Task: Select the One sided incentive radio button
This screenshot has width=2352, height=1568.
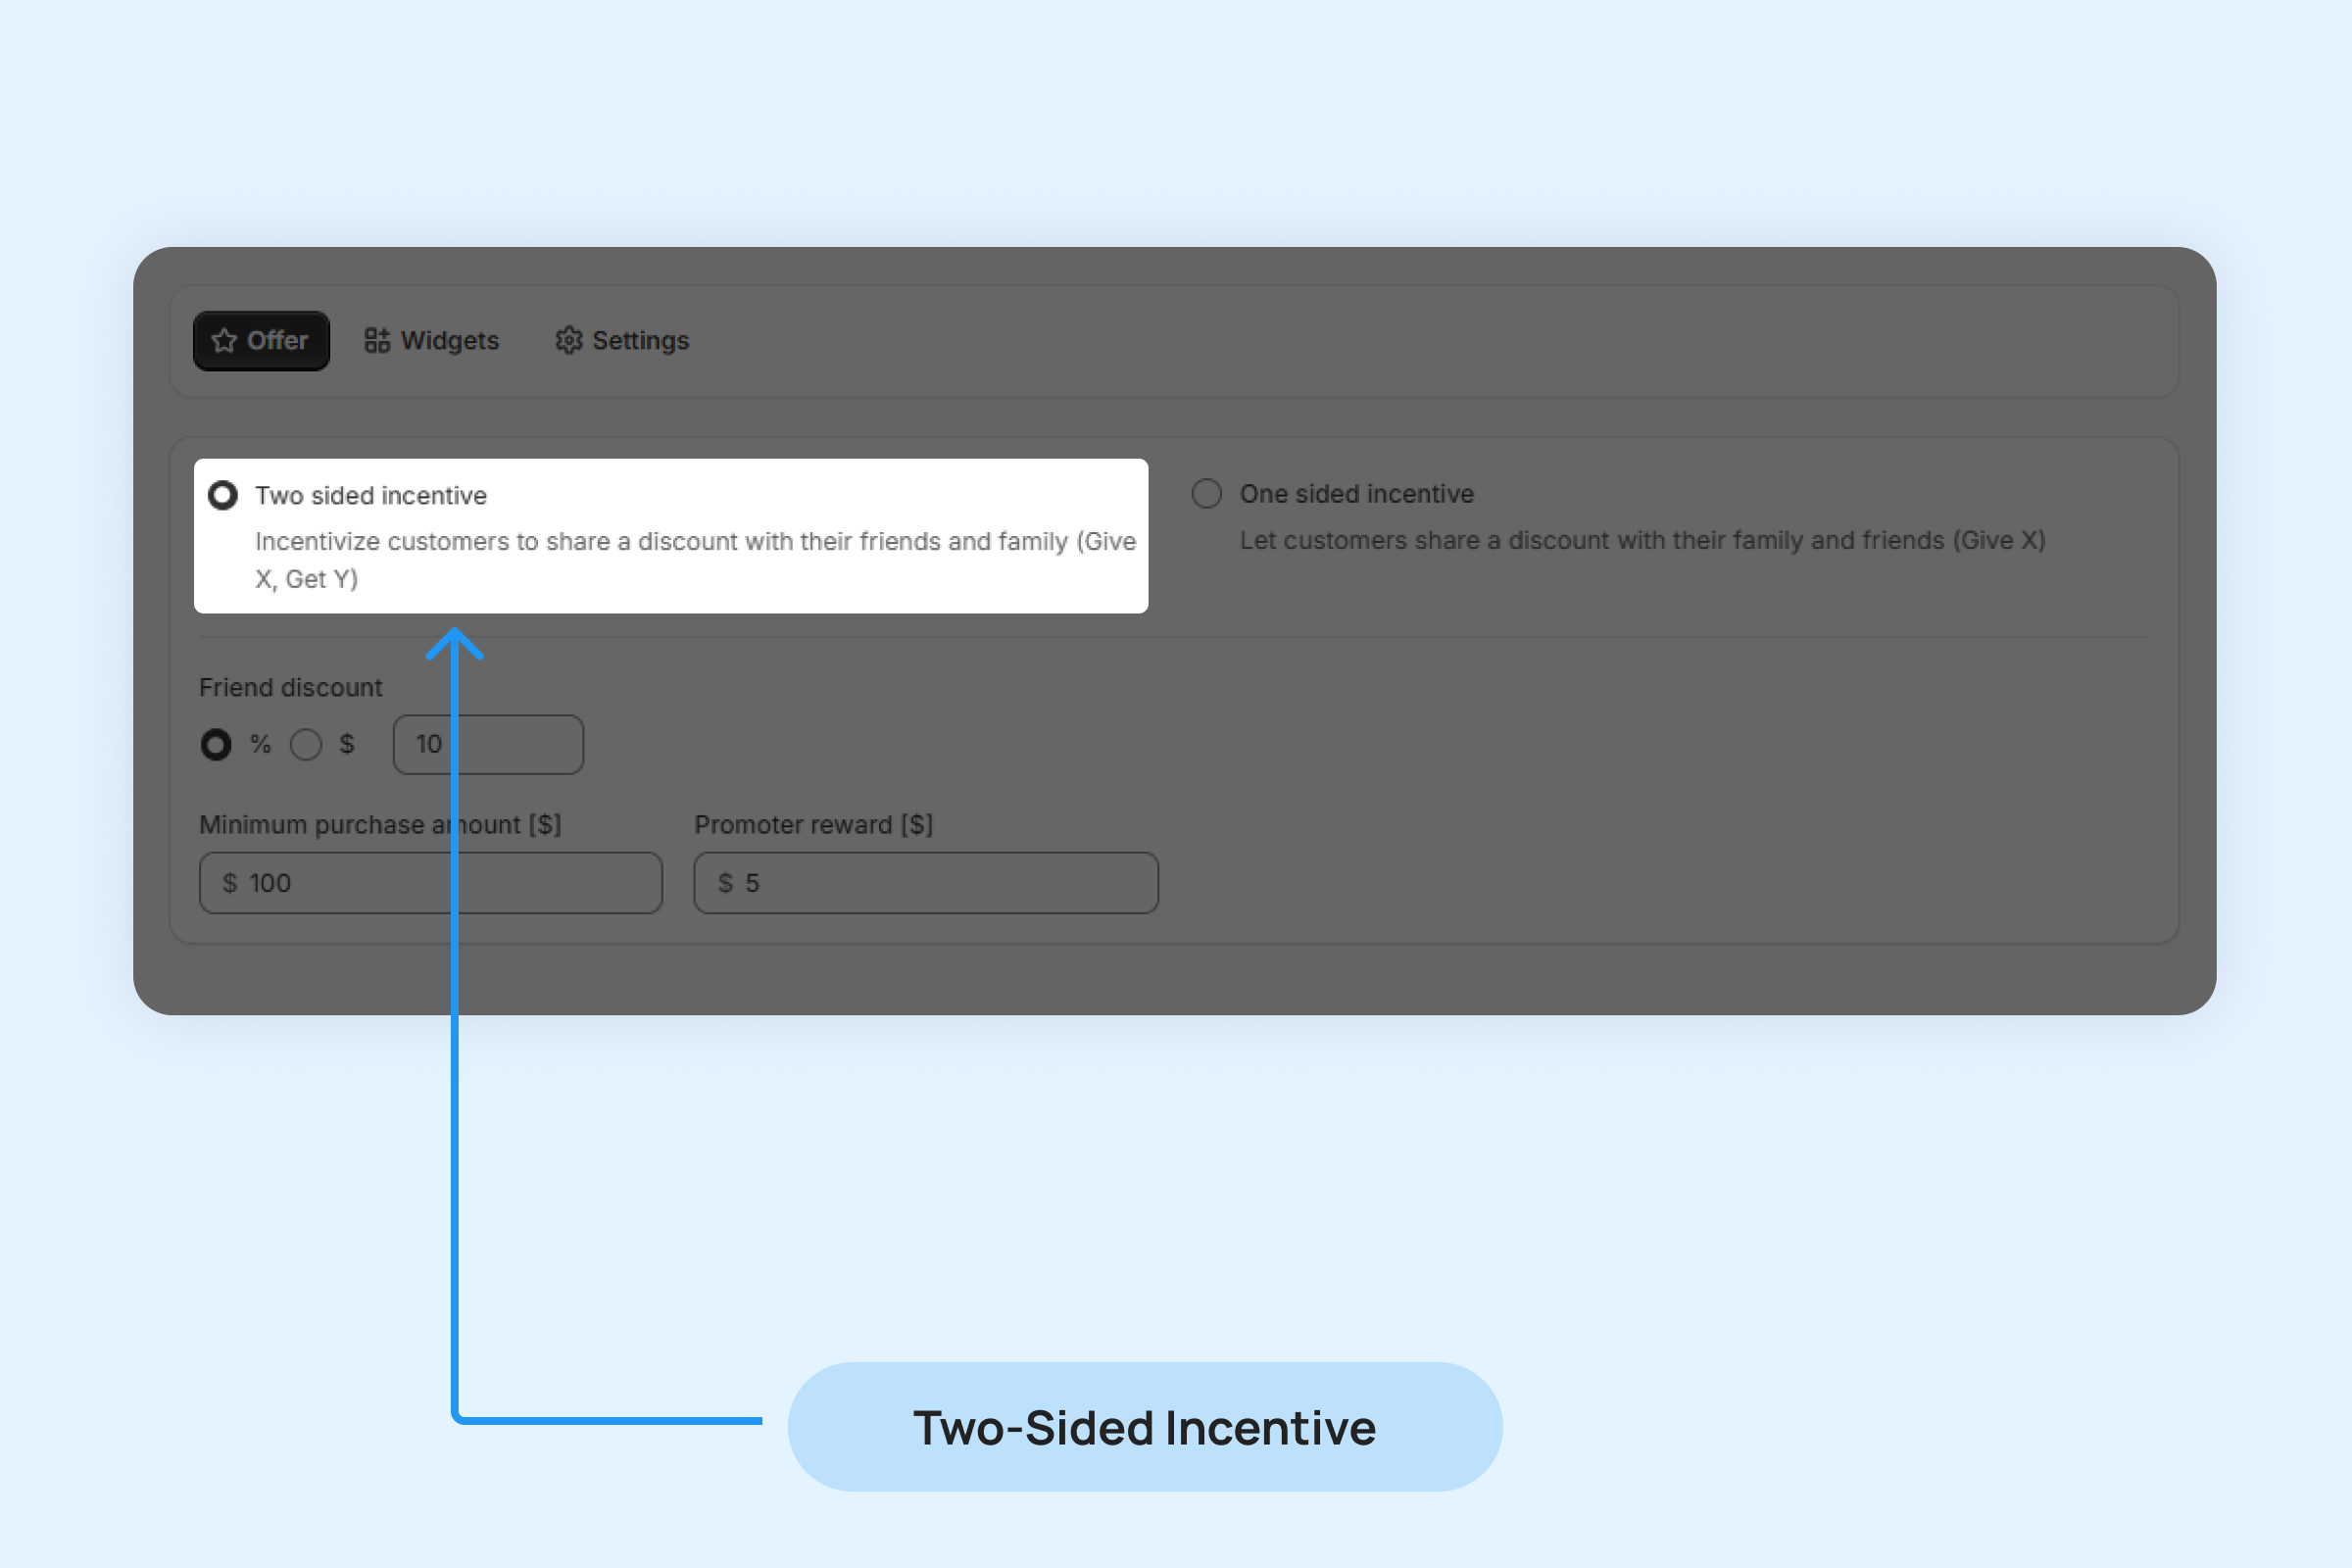Action: [1207, 494]
